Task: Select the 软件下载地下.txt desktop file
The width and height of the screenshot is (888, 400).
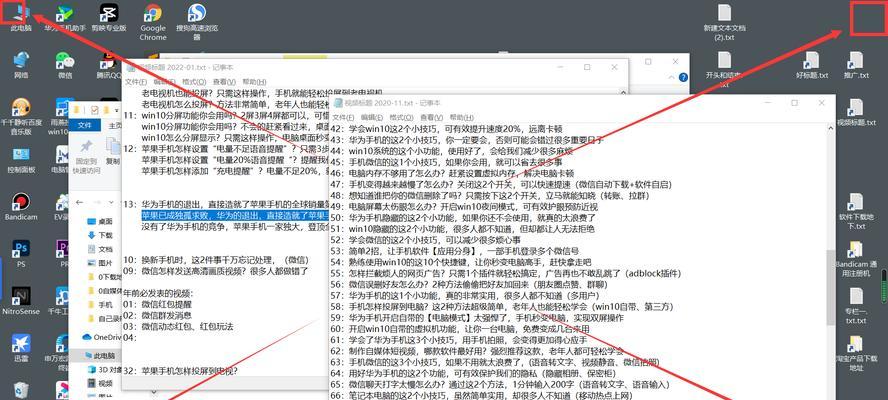Action: [856, 211]
